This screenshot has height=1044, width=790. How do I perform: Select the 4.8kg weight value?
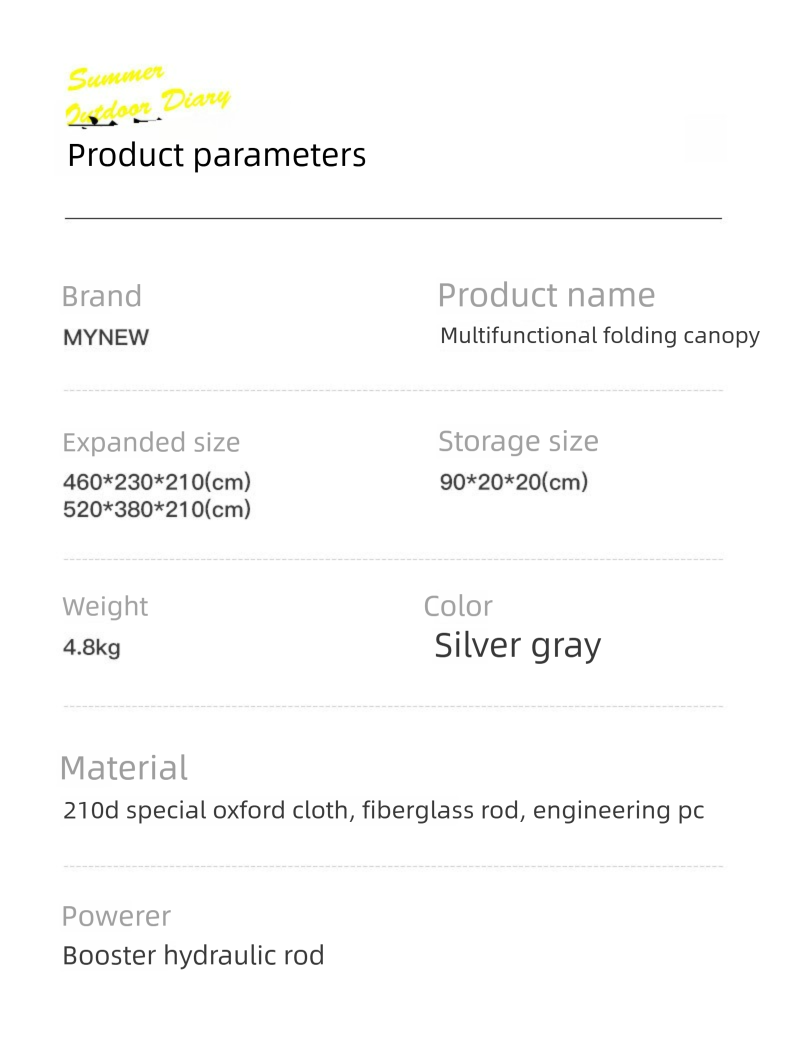92,647
